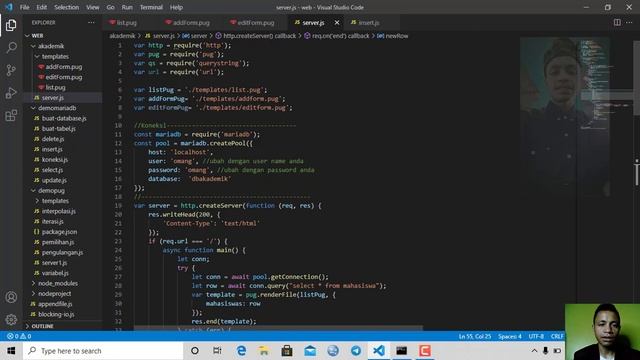Open buat-database.js in the explorer

pyautogui.click(x=64, y=118)
